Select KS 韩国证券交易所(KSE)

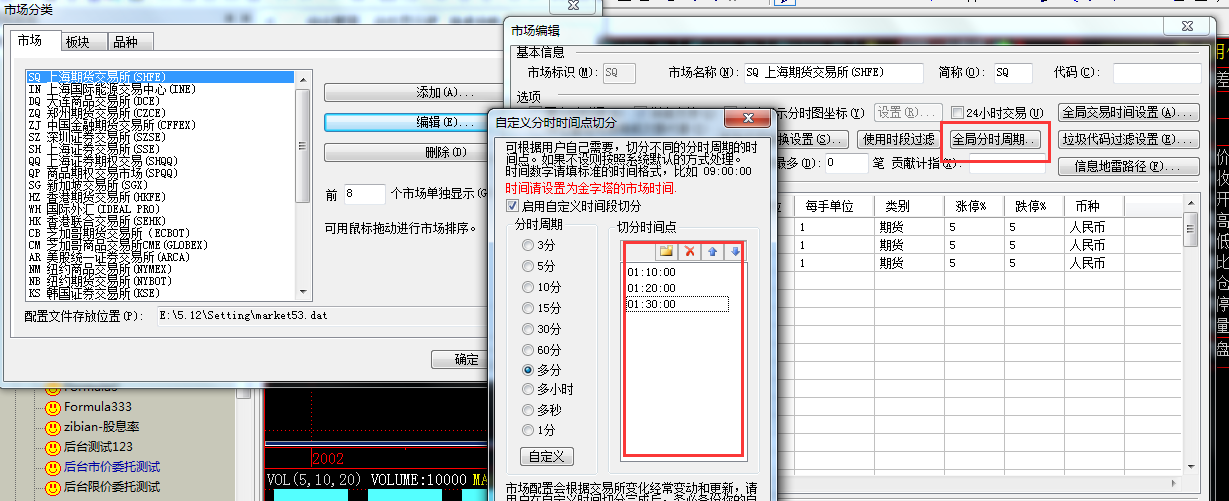(x=160, y=293)
